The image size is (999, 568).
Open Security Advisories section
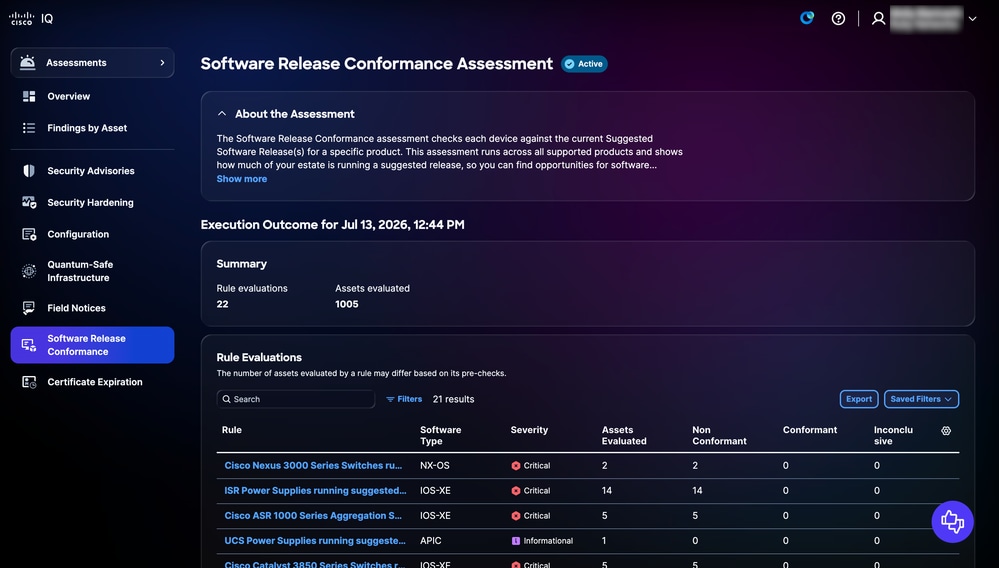[x=91, y=171]
